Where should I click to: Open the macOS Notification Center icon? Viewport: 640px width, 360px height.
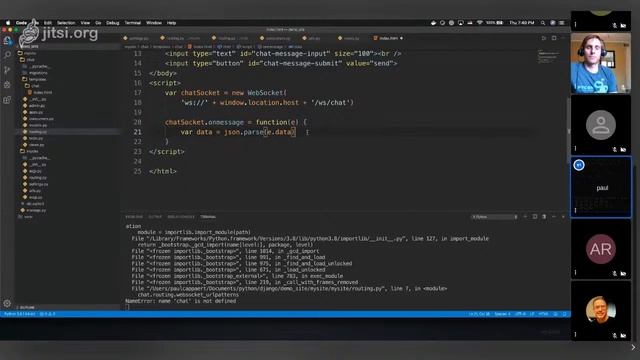(x=562, y=23)
